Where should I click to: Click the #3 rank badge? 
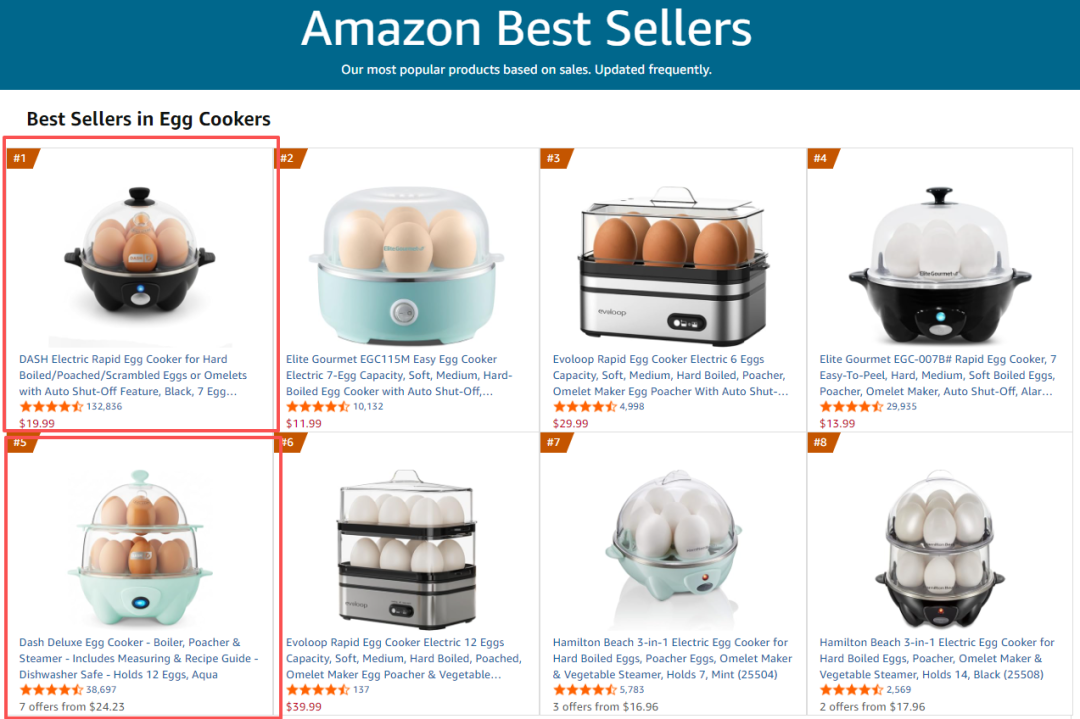point(554,158)
